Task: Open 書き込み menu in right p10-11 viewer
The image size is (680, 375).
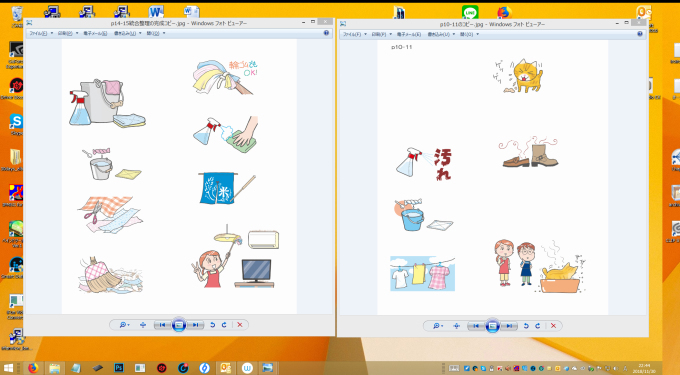Action: (441, 34)
